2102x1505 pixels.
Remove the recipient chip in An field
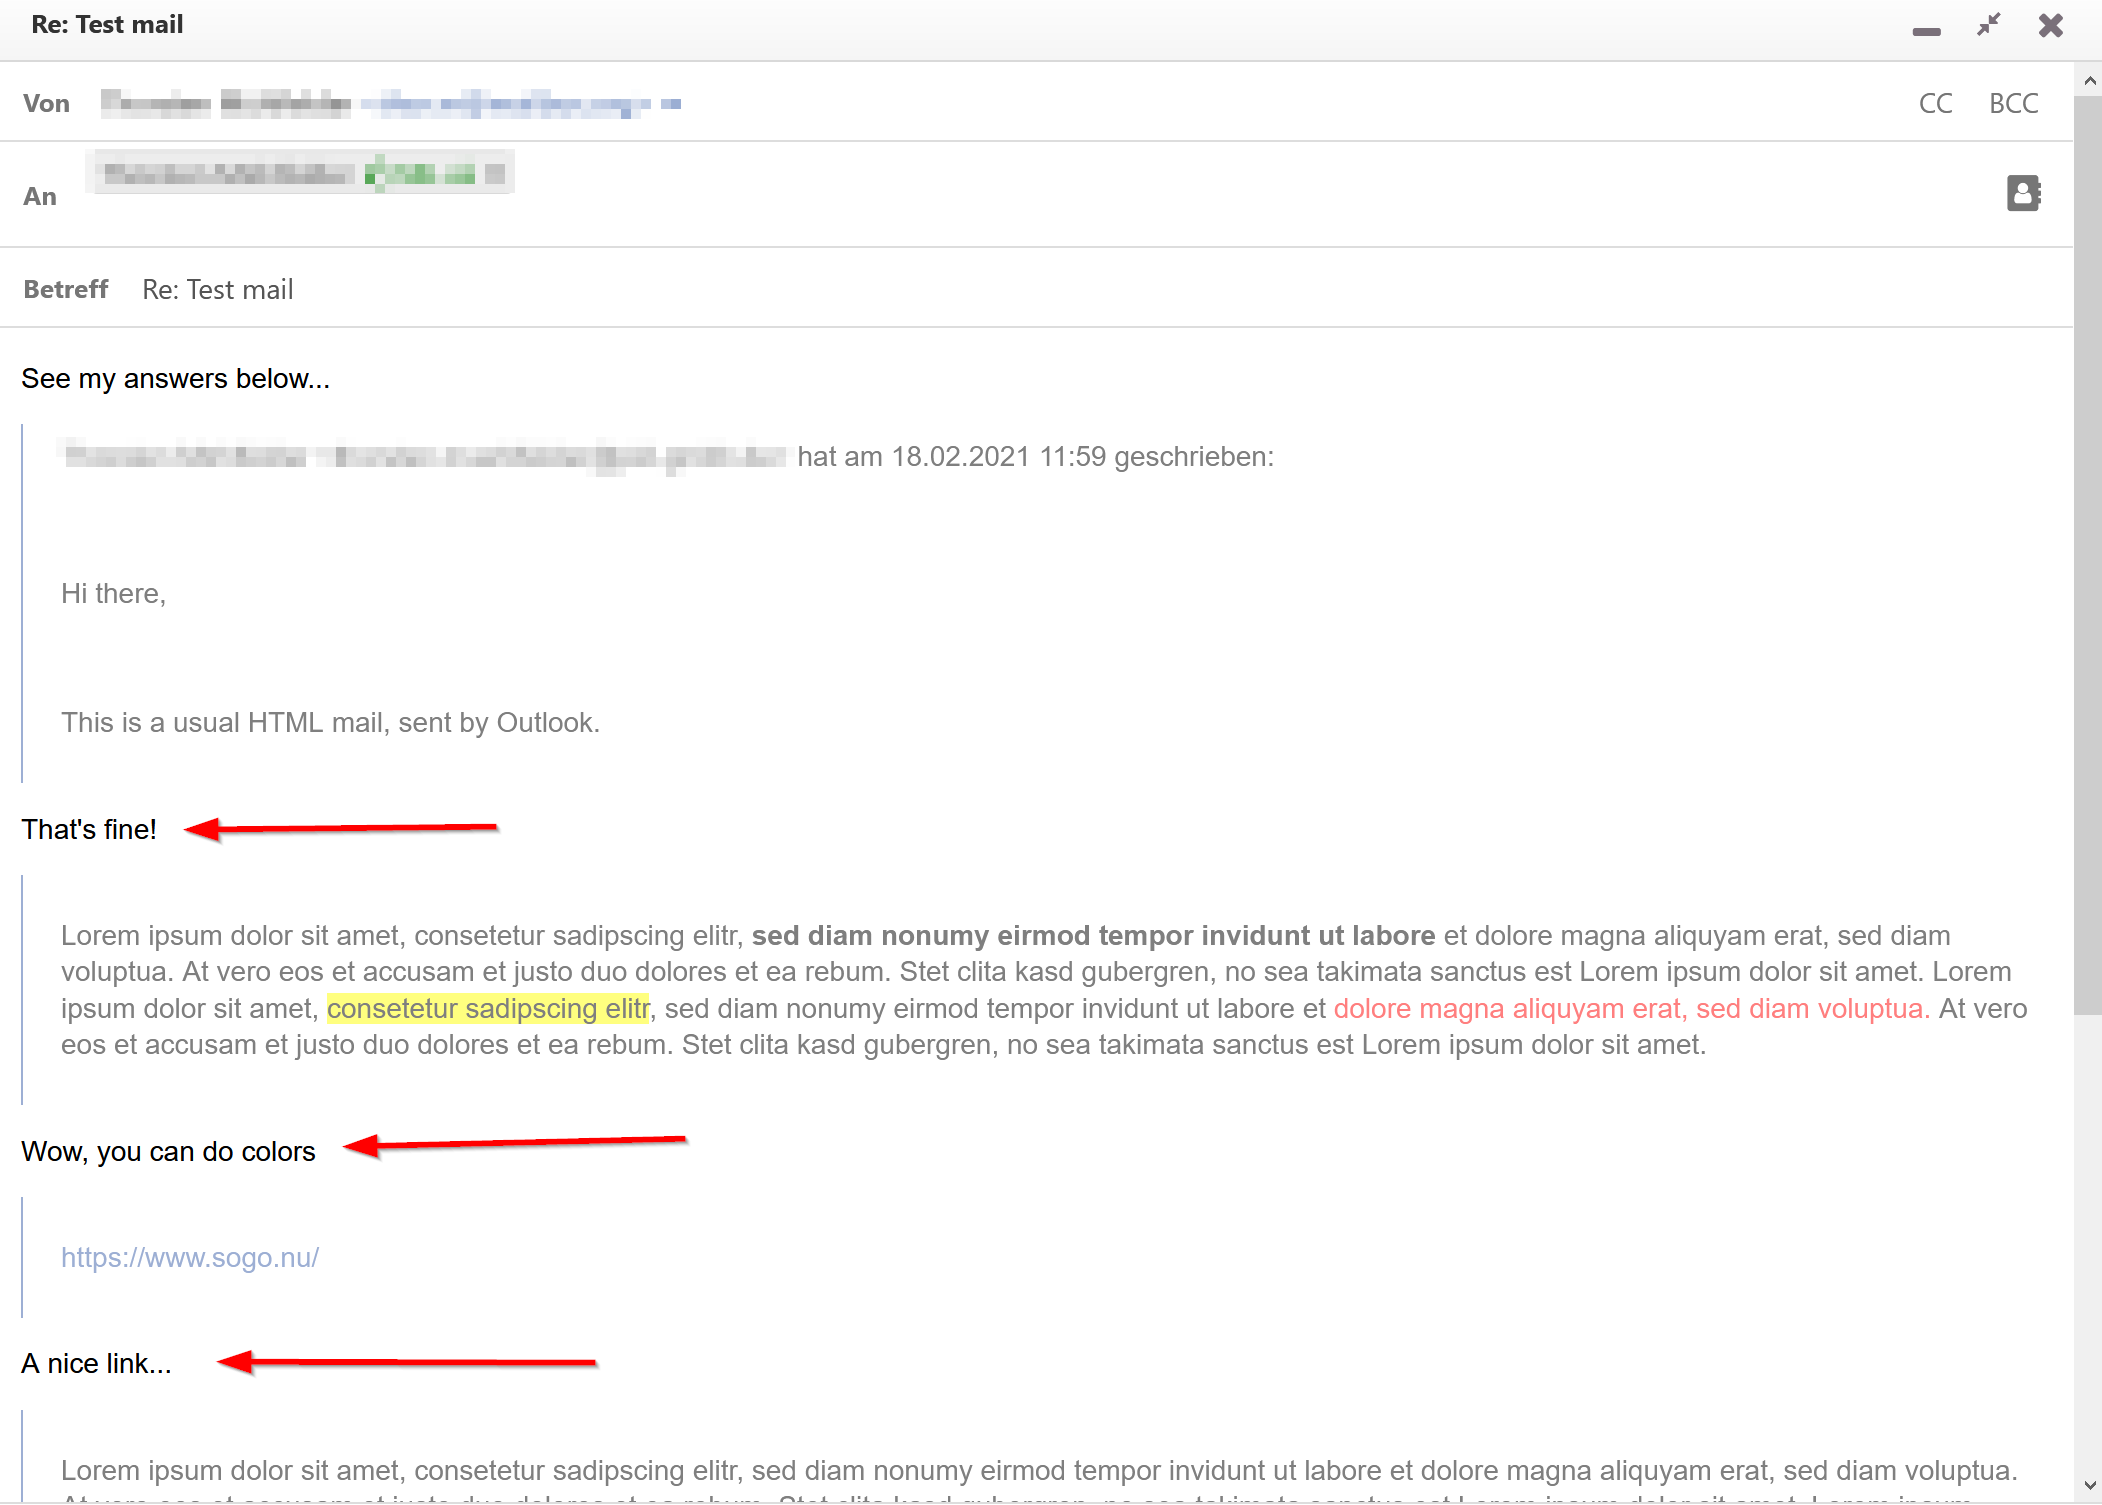(494, 174)
